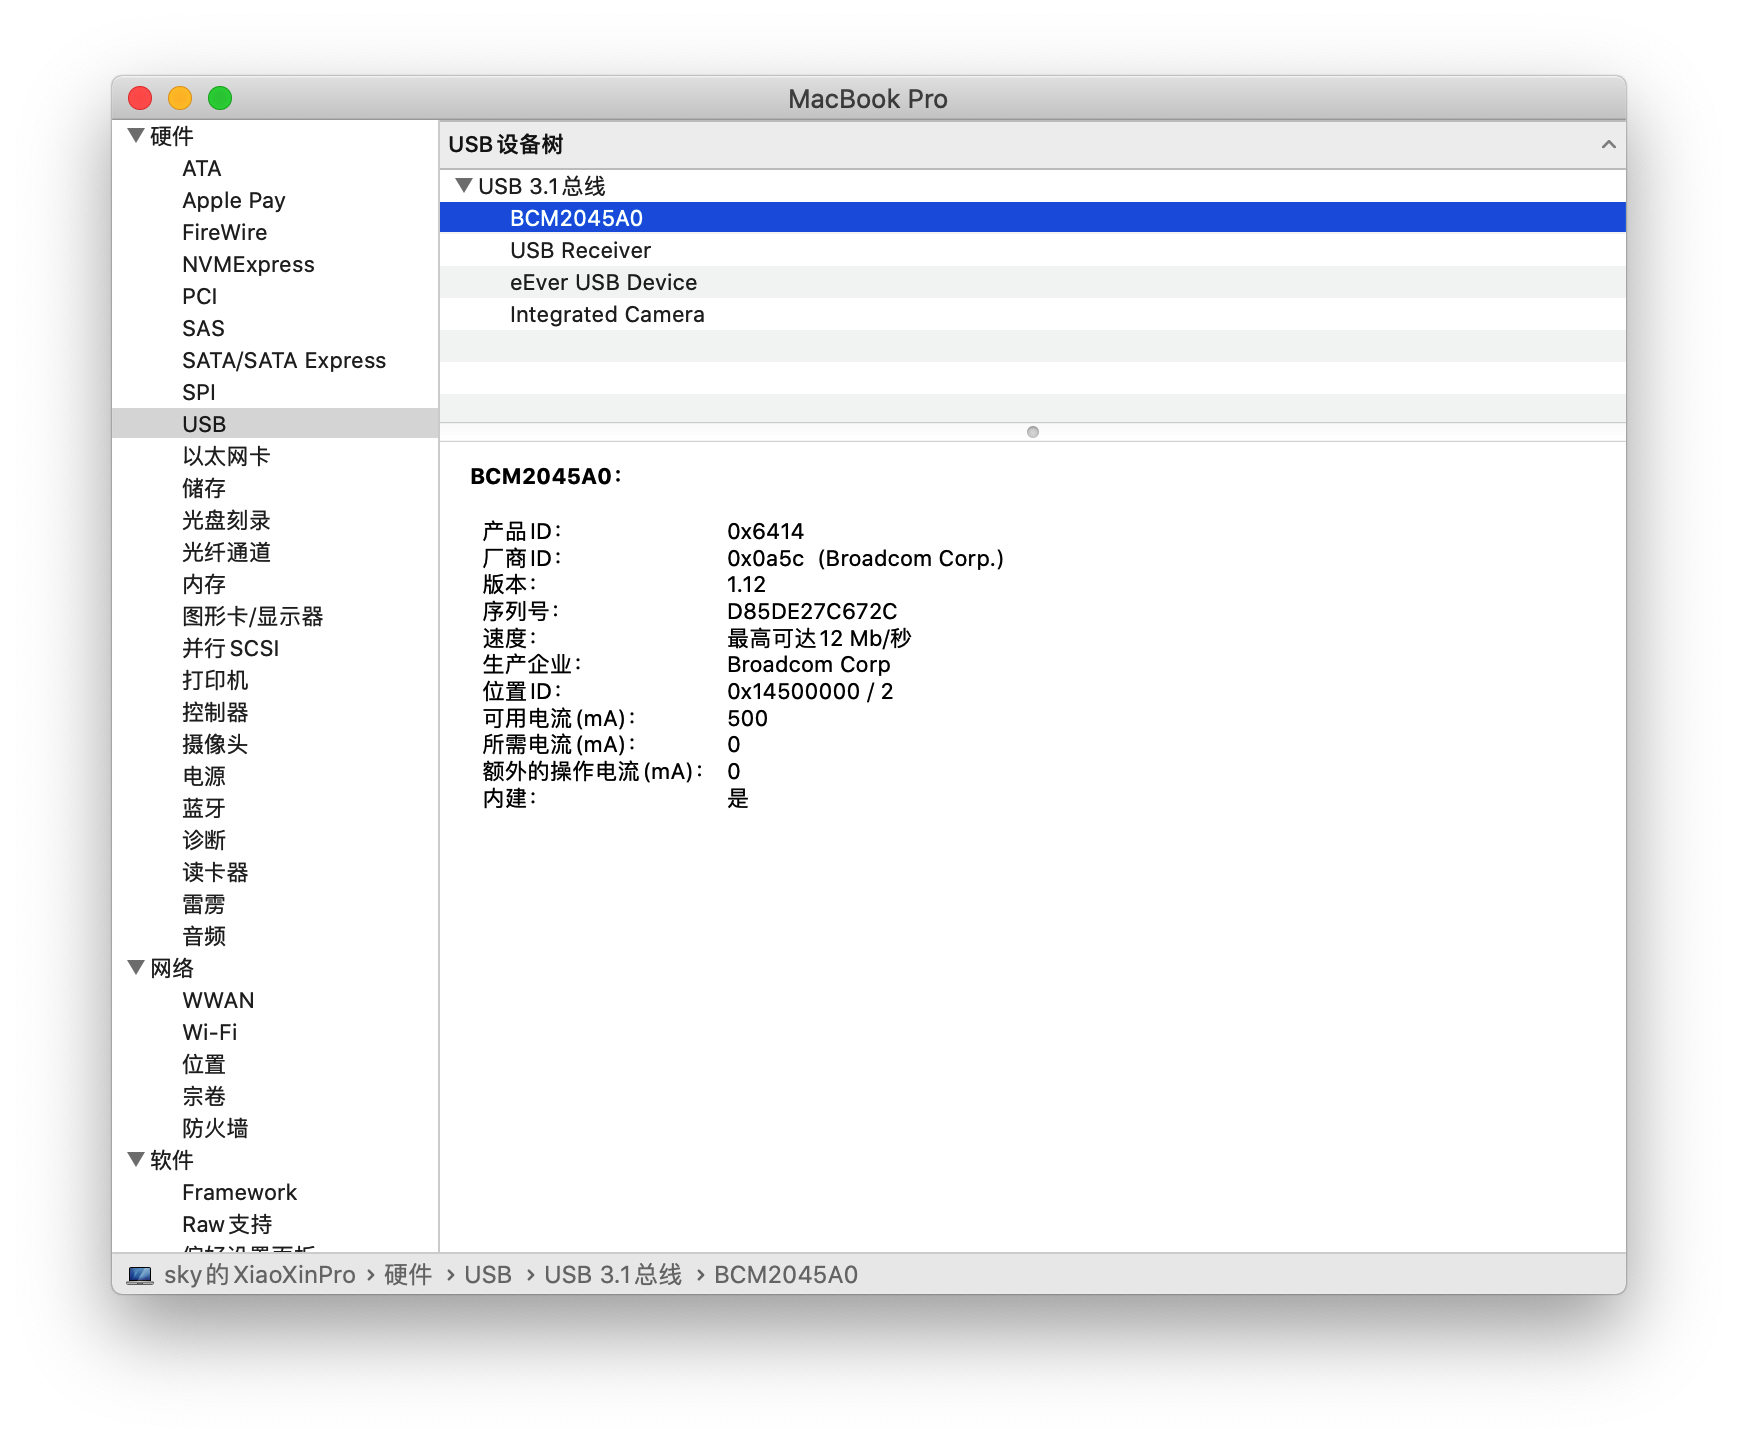The height and width of the screenshot is (1442, 1738).
Task: Click the serial number D85DE27C672C
Action: coord(812,611)
